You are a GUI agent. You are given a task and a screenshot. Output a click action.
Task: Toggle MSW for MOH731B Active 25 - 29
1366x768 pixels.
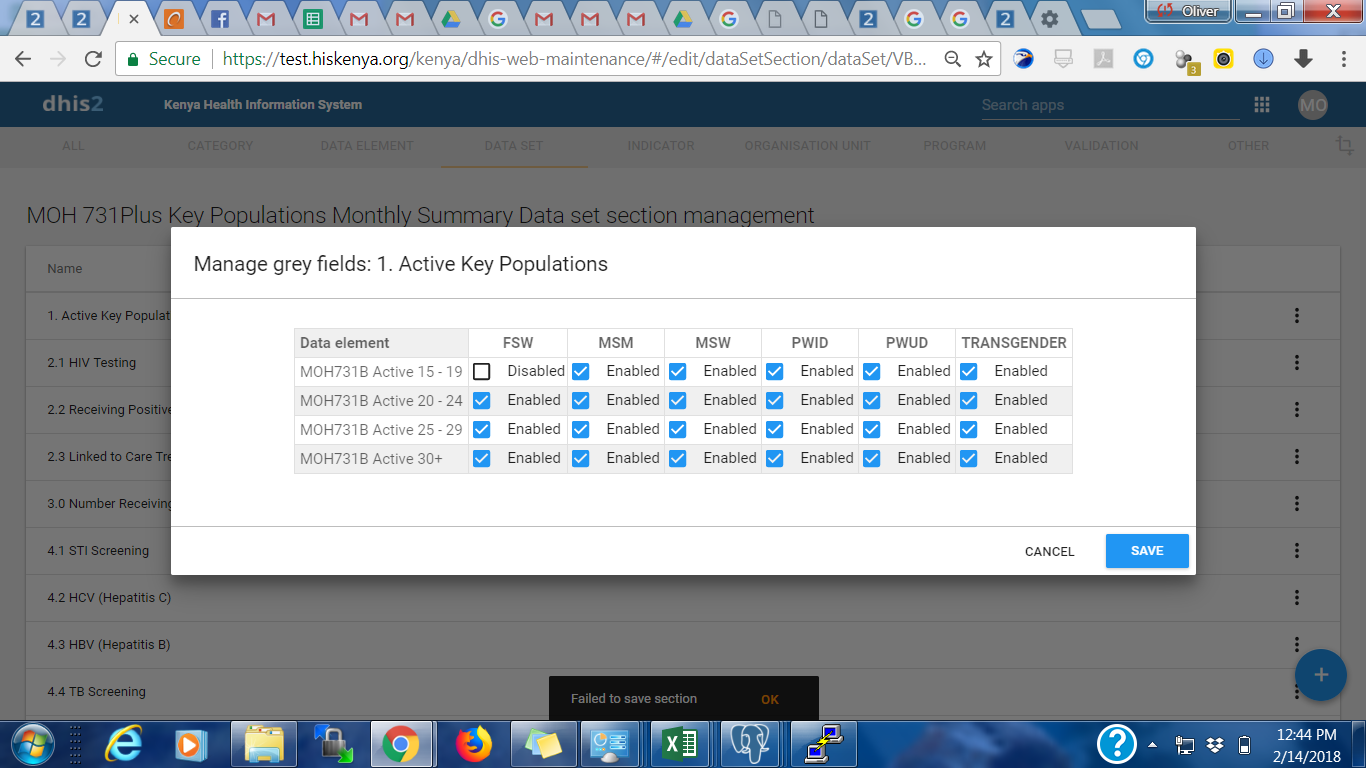(677, 430)
